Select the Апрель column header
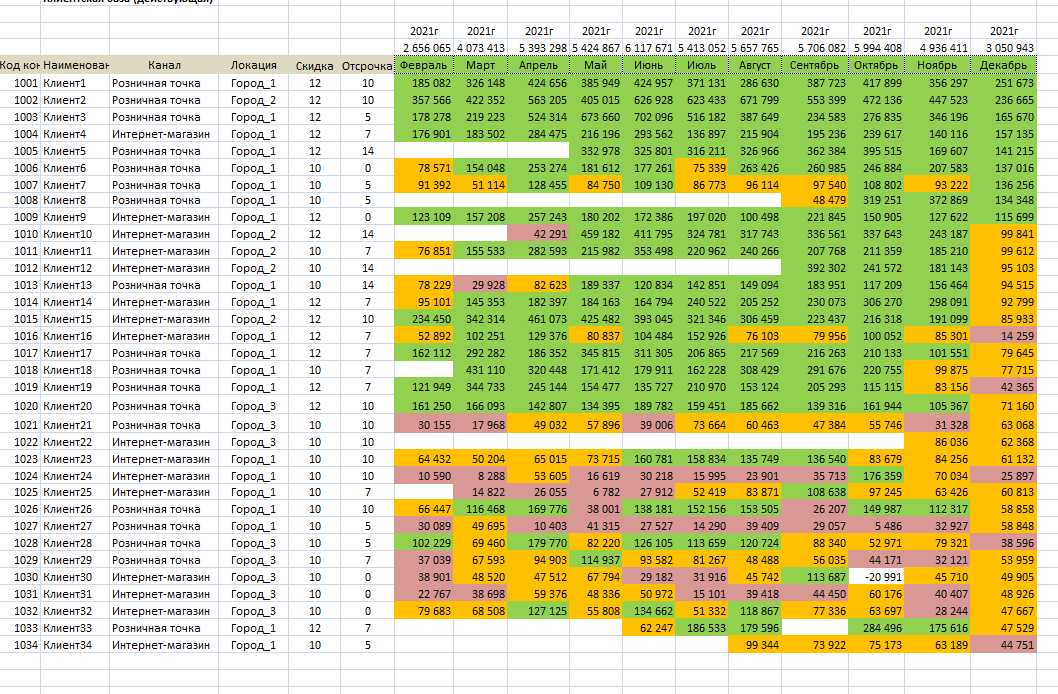Viewport: 1058px width, 694px height. pyautogui.click(x=538, y=65)
